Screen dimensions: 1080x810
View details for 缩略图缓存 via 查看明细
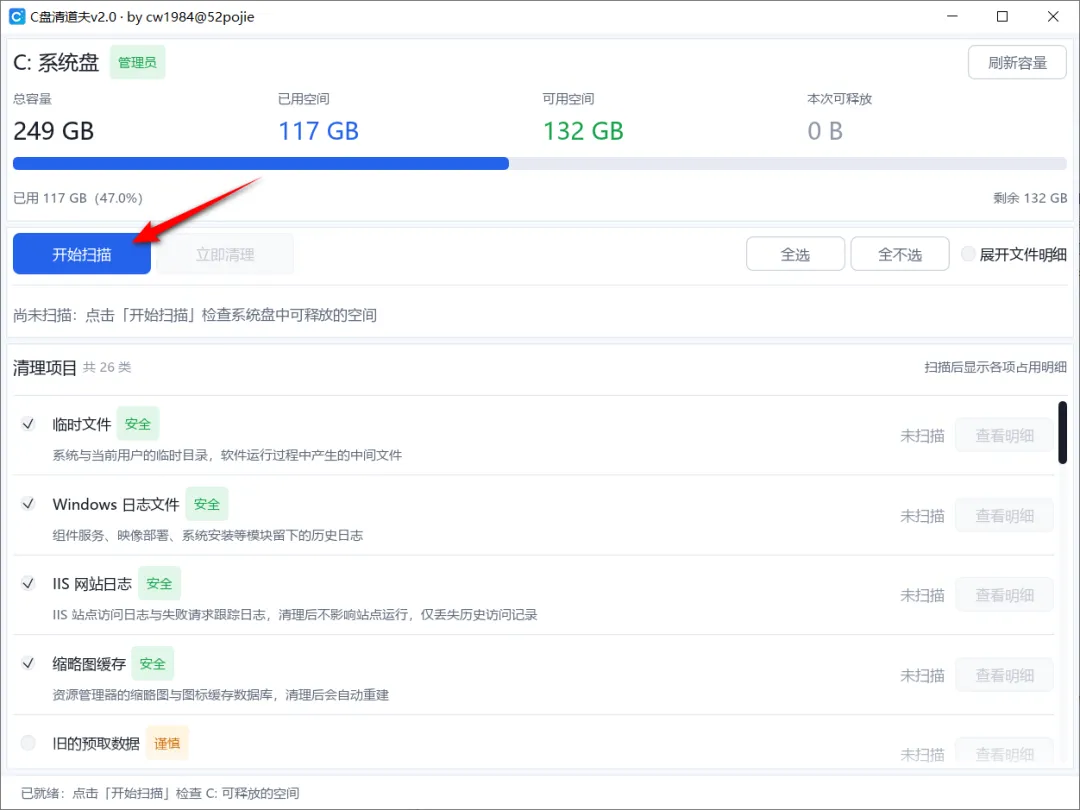pos(1004,675)
